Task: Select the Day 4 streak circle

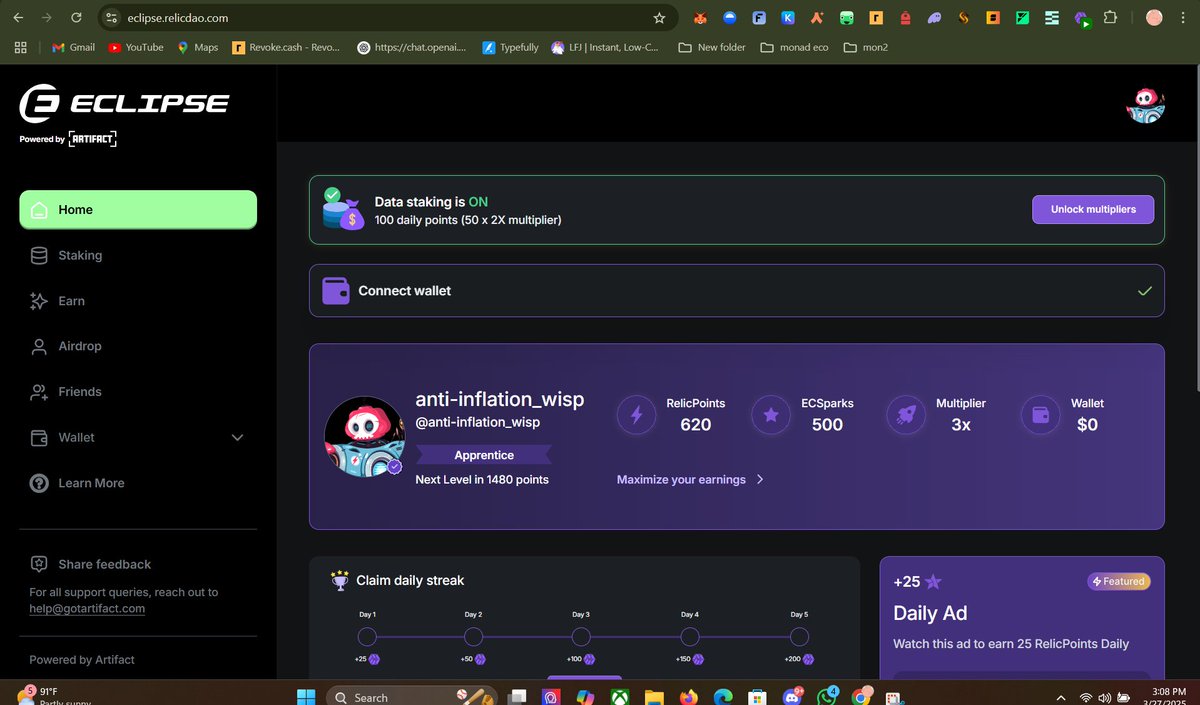Action: pyautogui.click(x=689, y=637)
